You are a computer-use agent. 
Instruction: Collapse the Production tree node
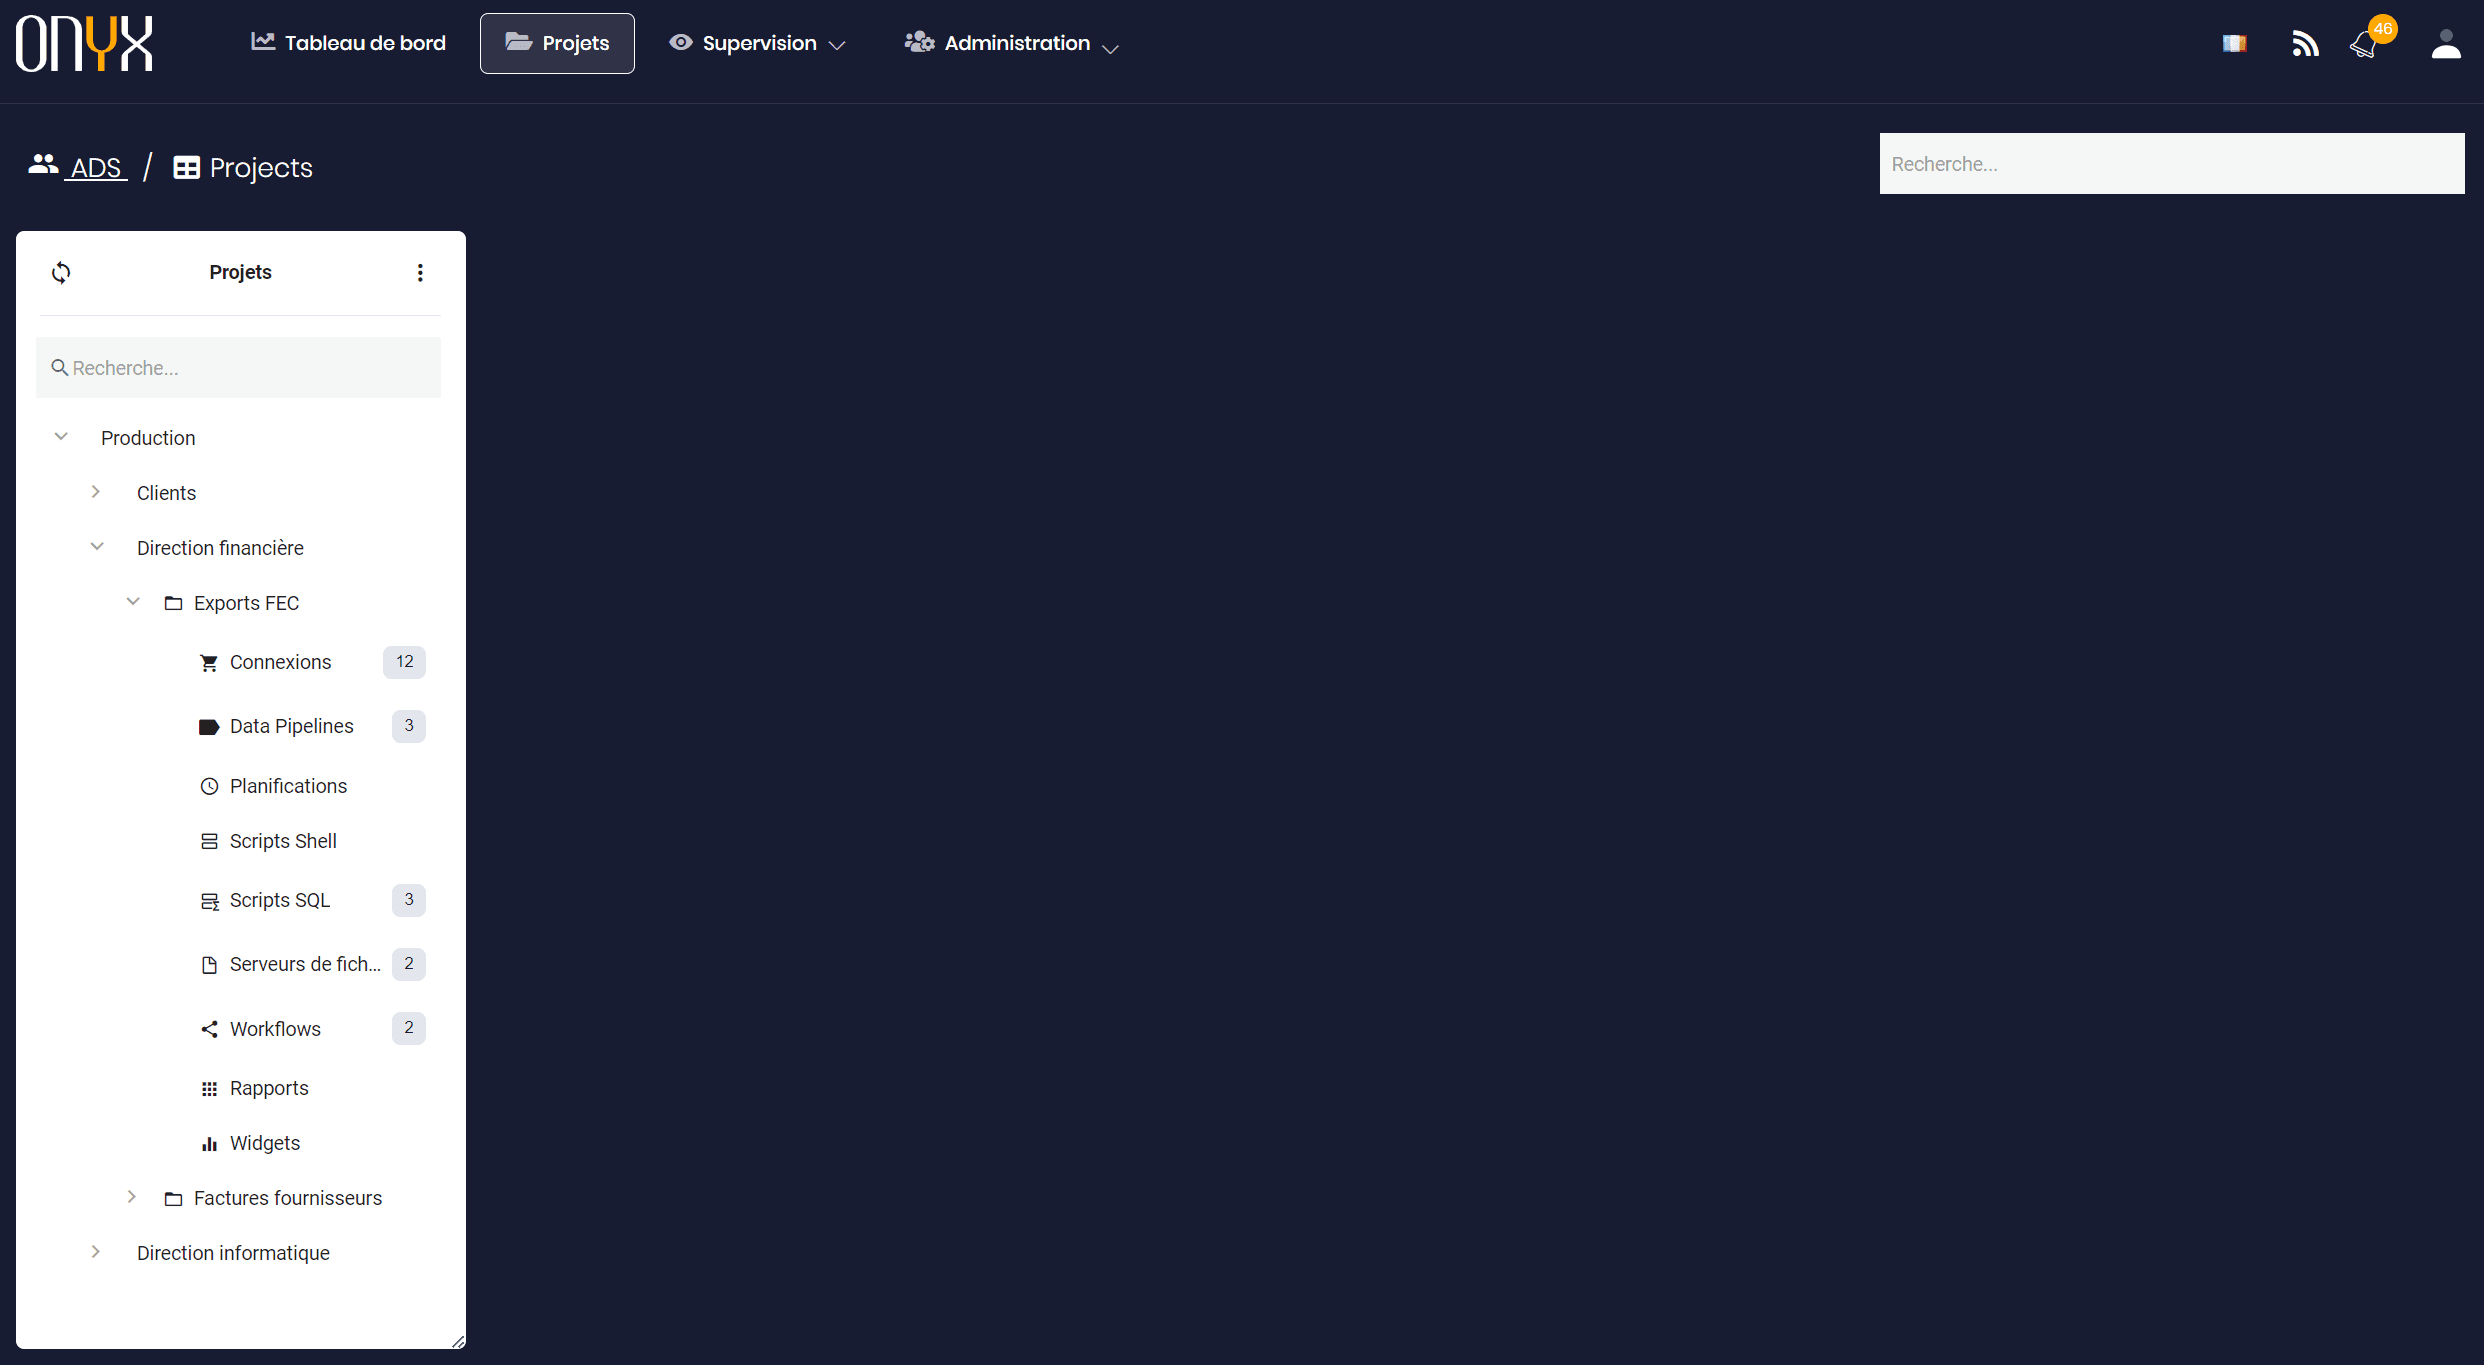(x=61, y=437)
